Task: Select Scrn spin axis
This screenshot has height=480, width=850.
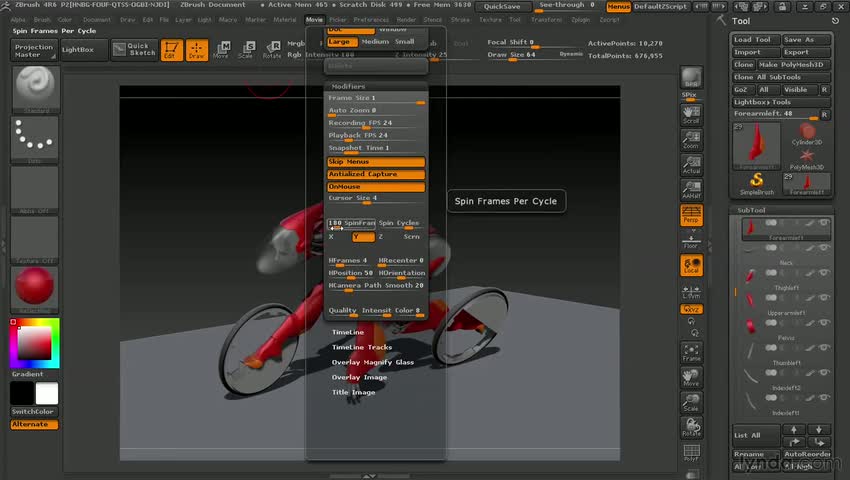Action: pyautogui.click(x=411, y=237)
